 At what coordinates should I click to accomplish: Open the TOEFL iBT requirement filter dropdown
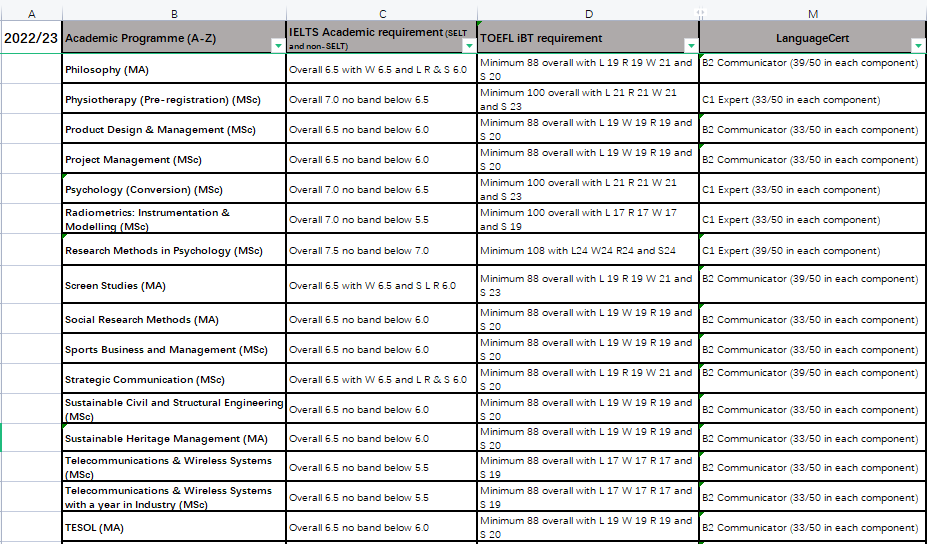690,46
